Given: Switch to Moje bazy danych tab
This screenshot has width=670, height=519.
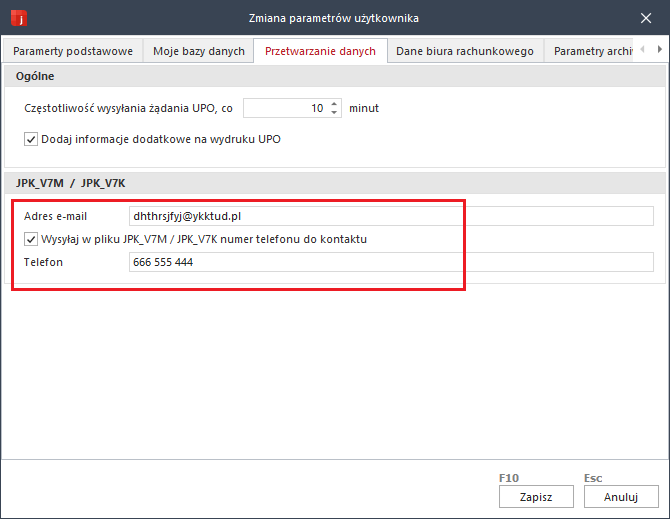Looking at the screenshot, I should pos(198,51).
